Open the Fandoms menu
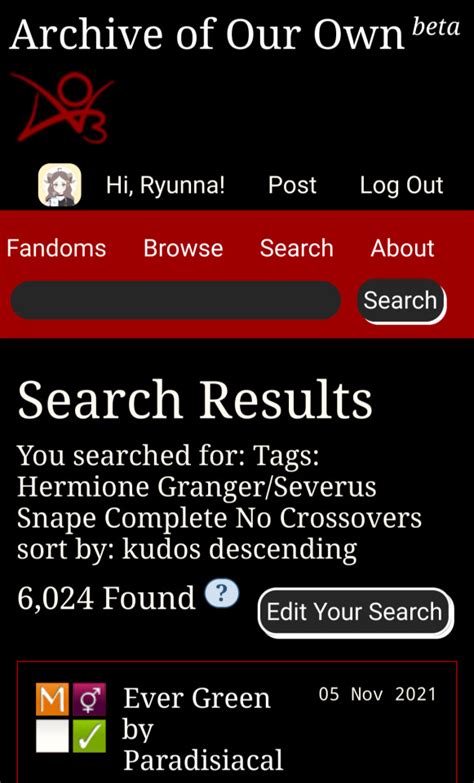Image resolution: width=474 pixels, height=783 pixels. [x=56, y=248]
